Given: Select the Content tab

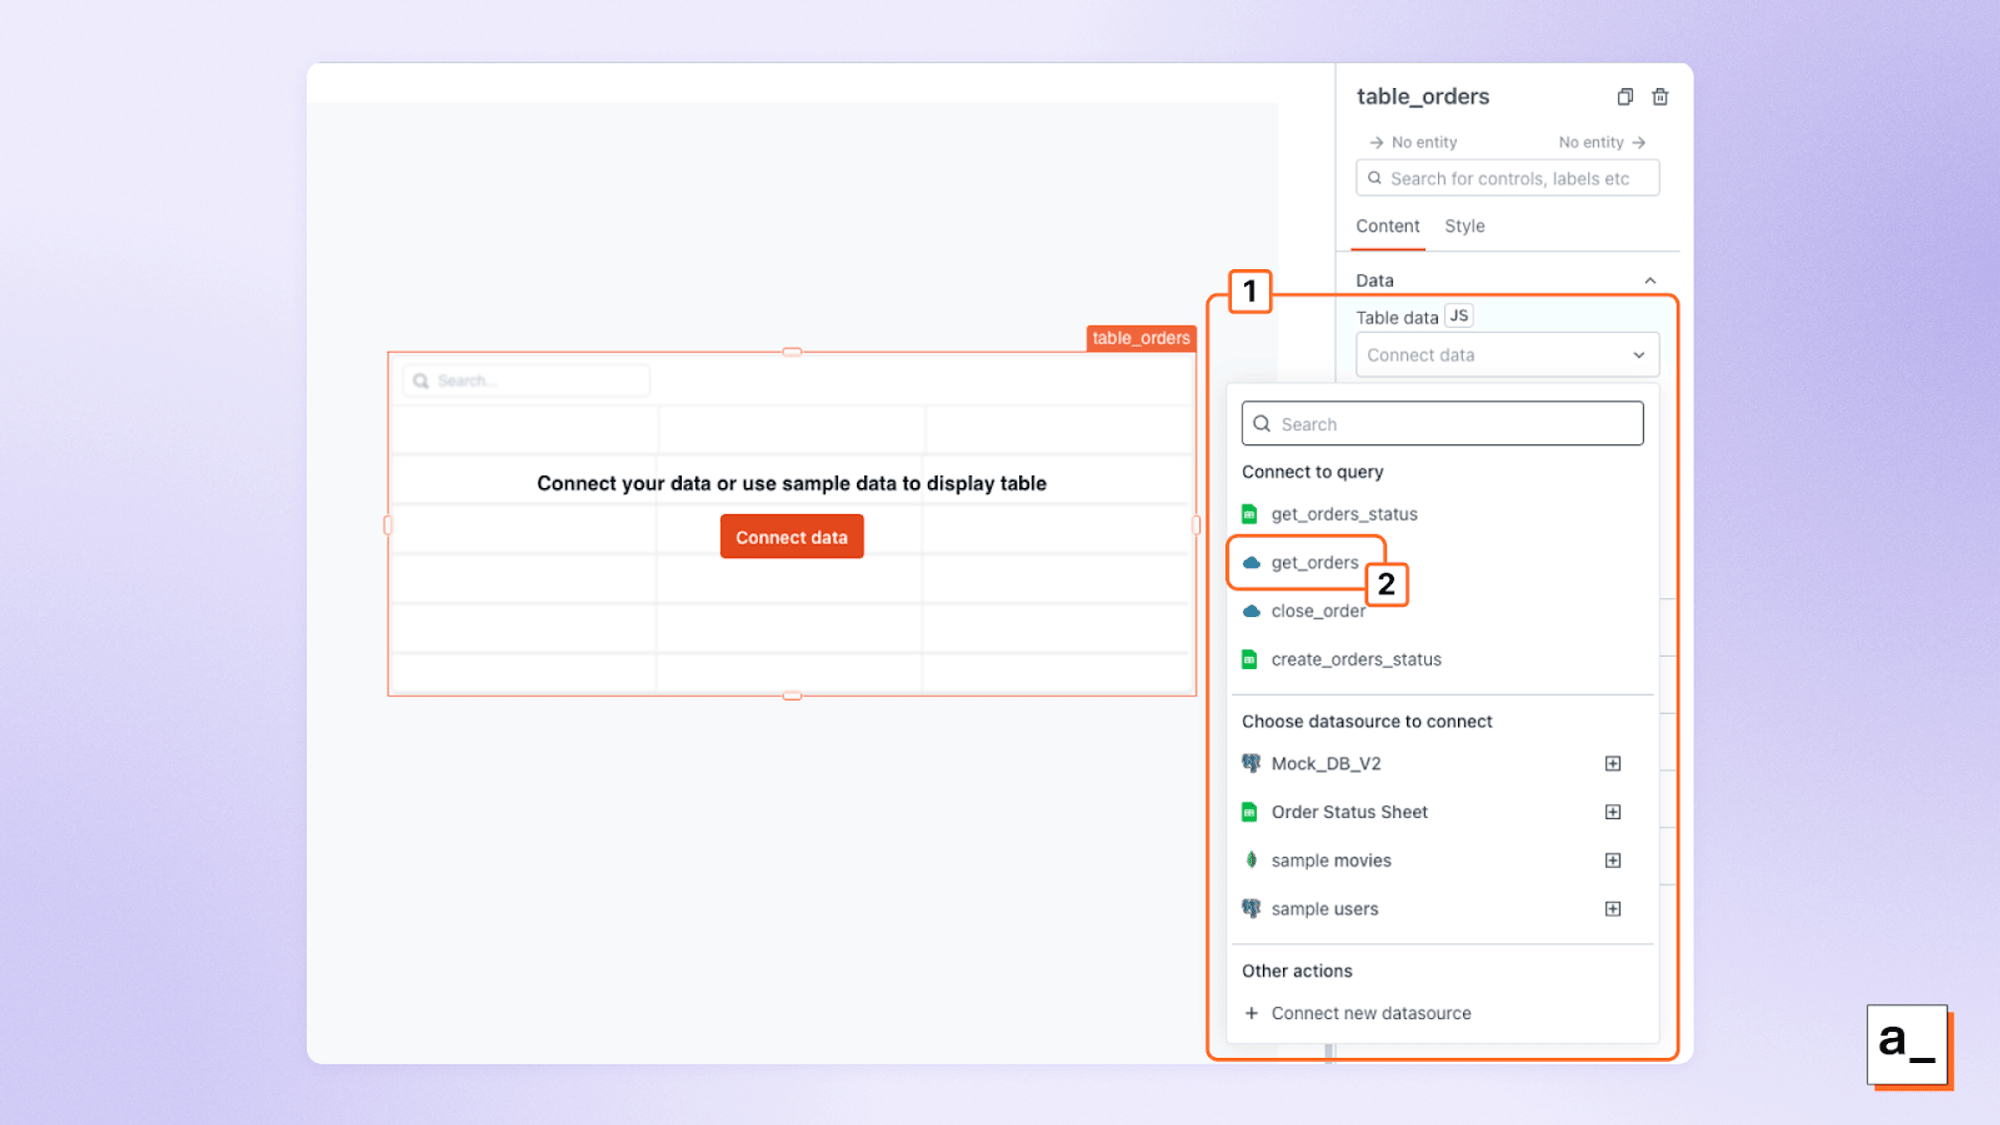Looking at the screenshot, I should (x=1387, y=226).
